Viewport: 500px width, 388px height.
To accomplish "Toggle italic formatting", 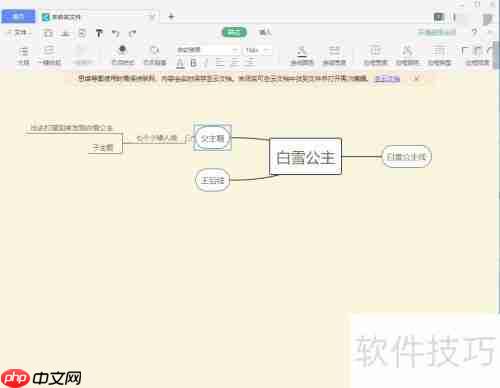I will [206, 63].
